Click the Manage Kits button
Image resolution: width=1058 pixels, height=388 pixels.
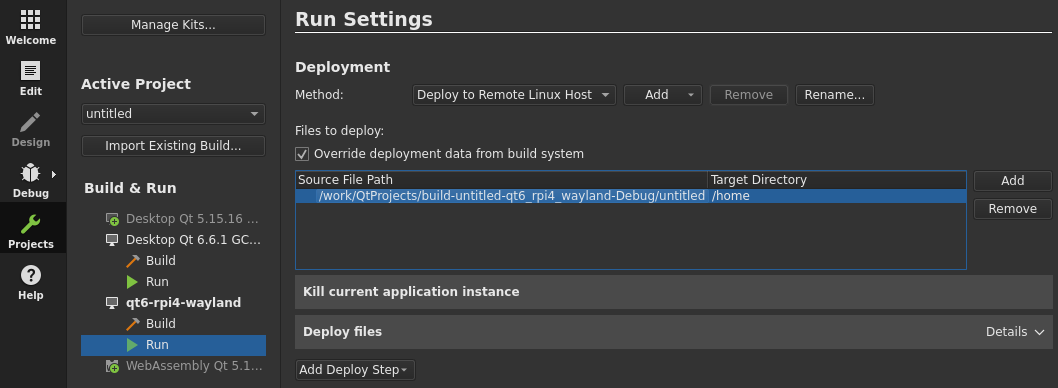click(173, 25)
